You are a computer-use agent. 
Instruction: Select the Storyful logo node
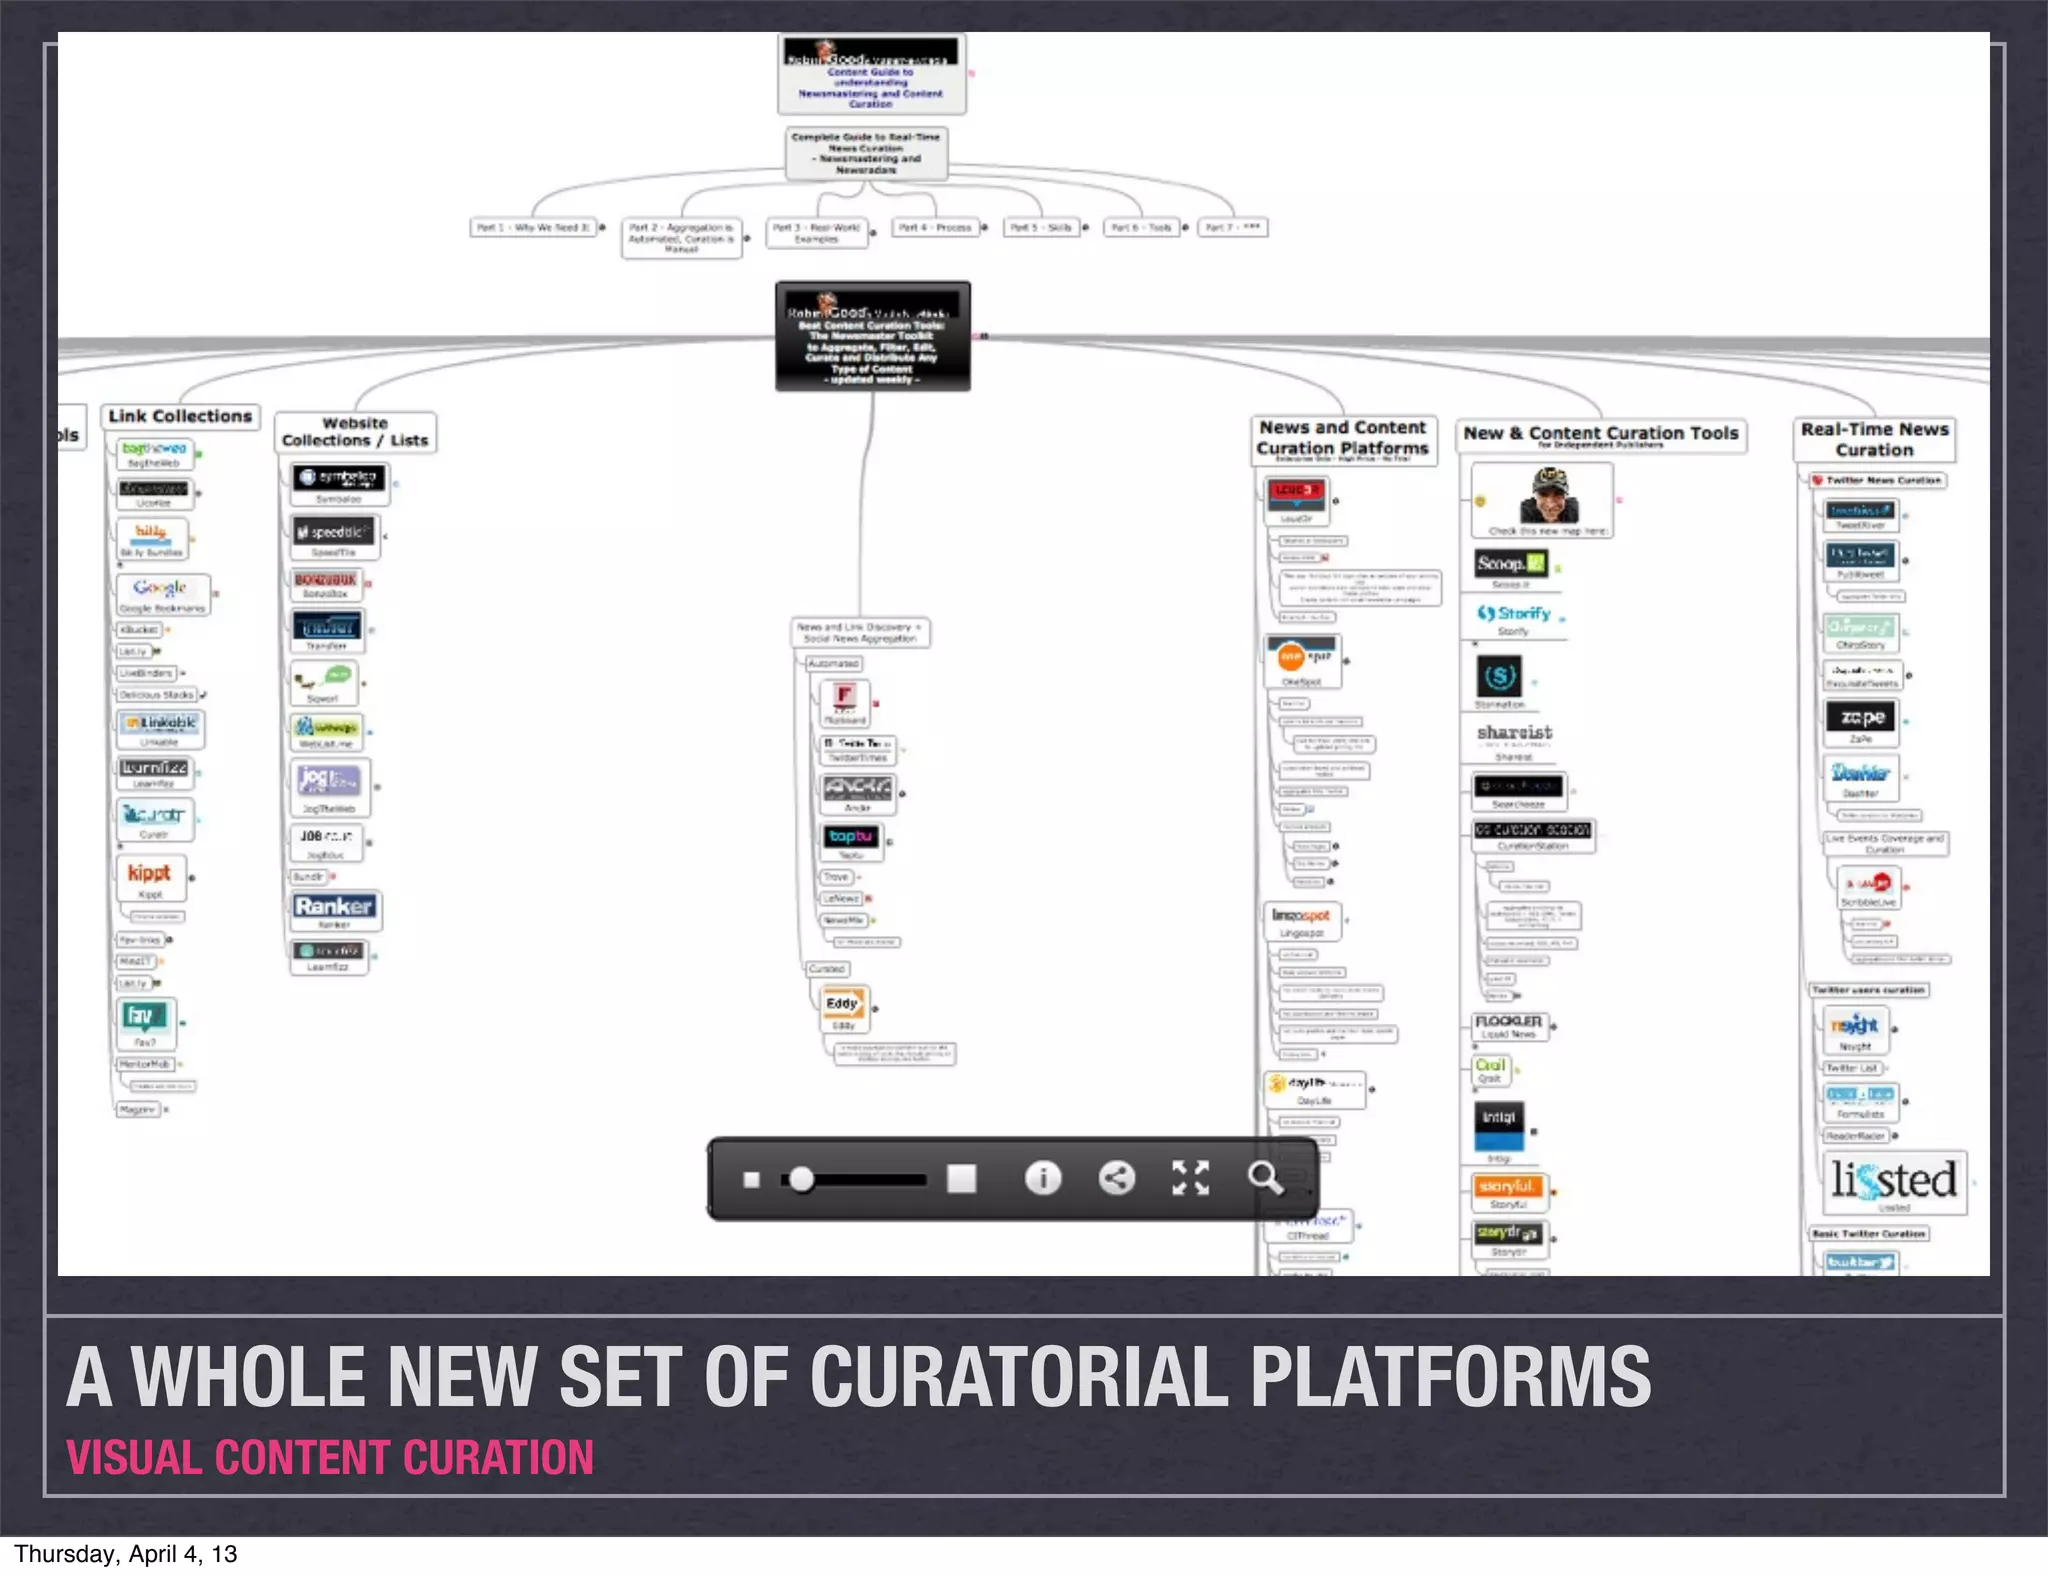(1509, 1192)
